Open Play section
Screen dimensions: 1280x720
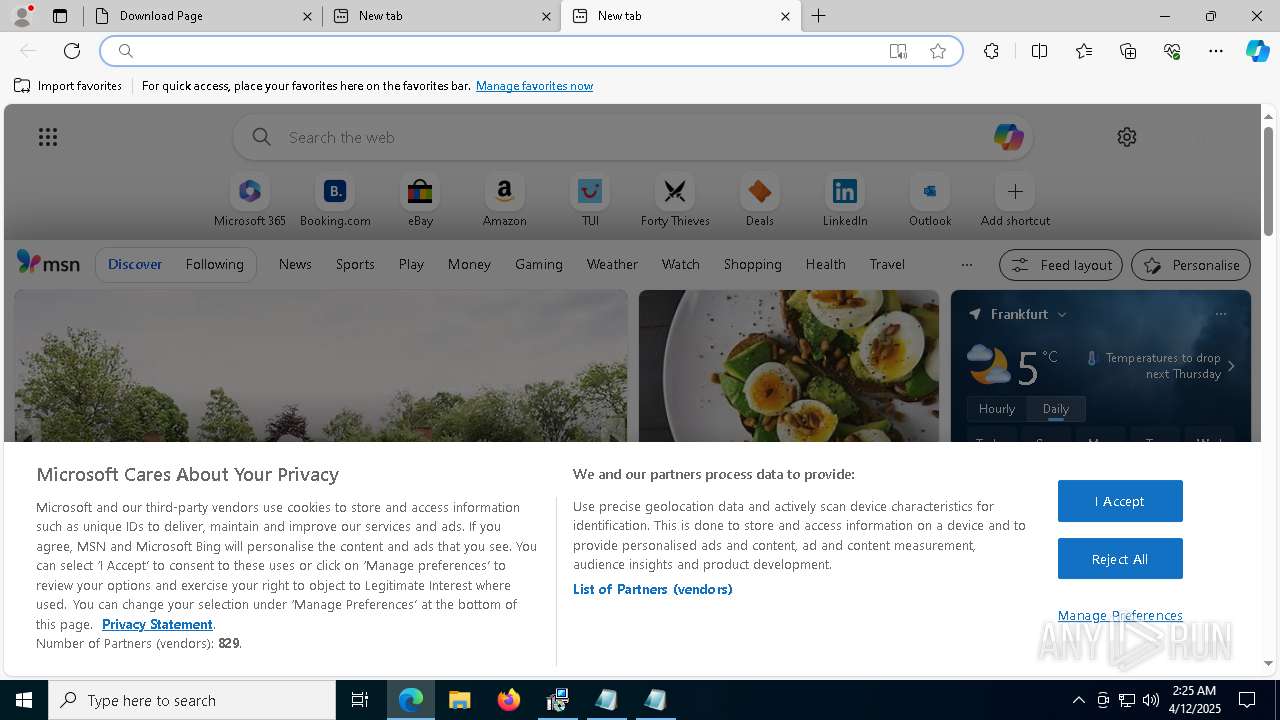click(411, 264)
